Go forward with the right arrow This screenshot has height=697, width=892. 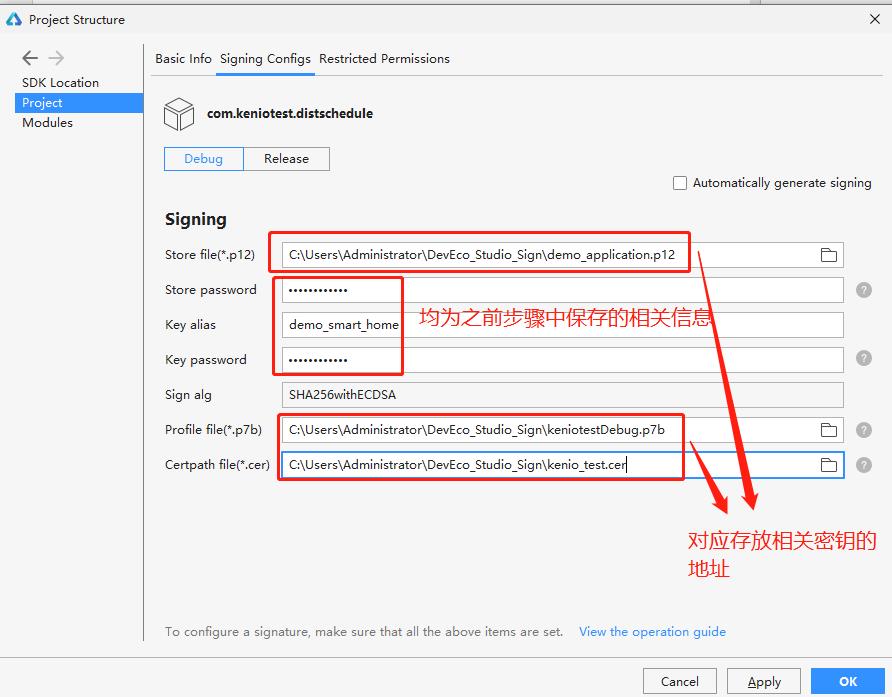56,57
